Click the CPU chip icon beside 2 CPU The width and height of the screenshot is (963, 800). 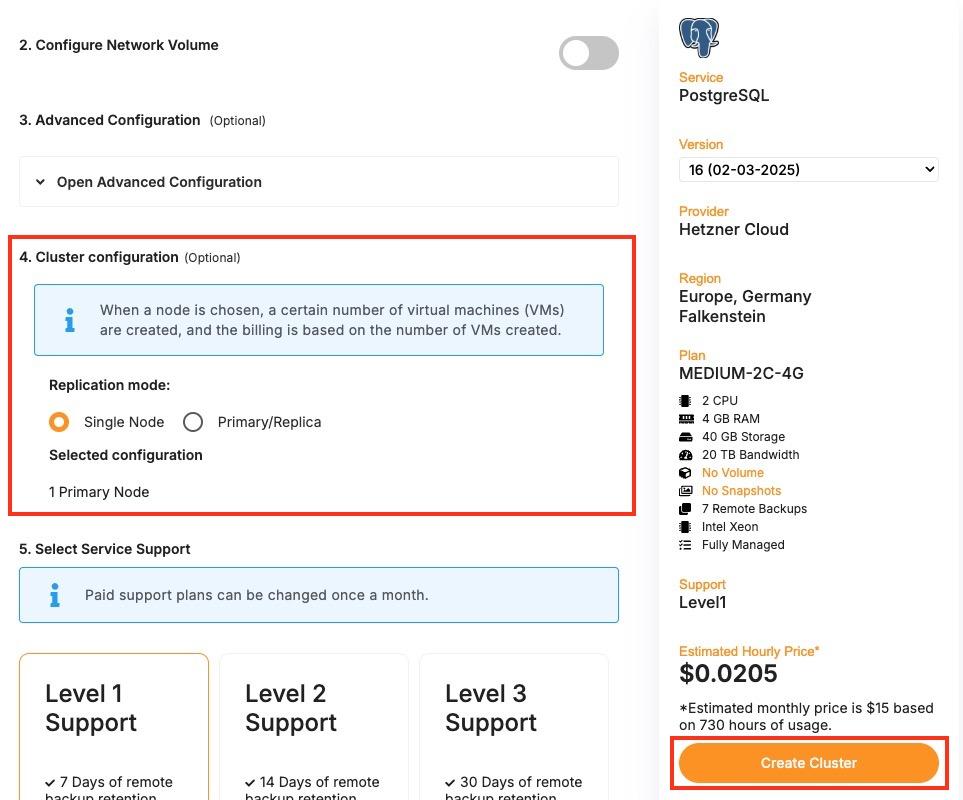685,401
